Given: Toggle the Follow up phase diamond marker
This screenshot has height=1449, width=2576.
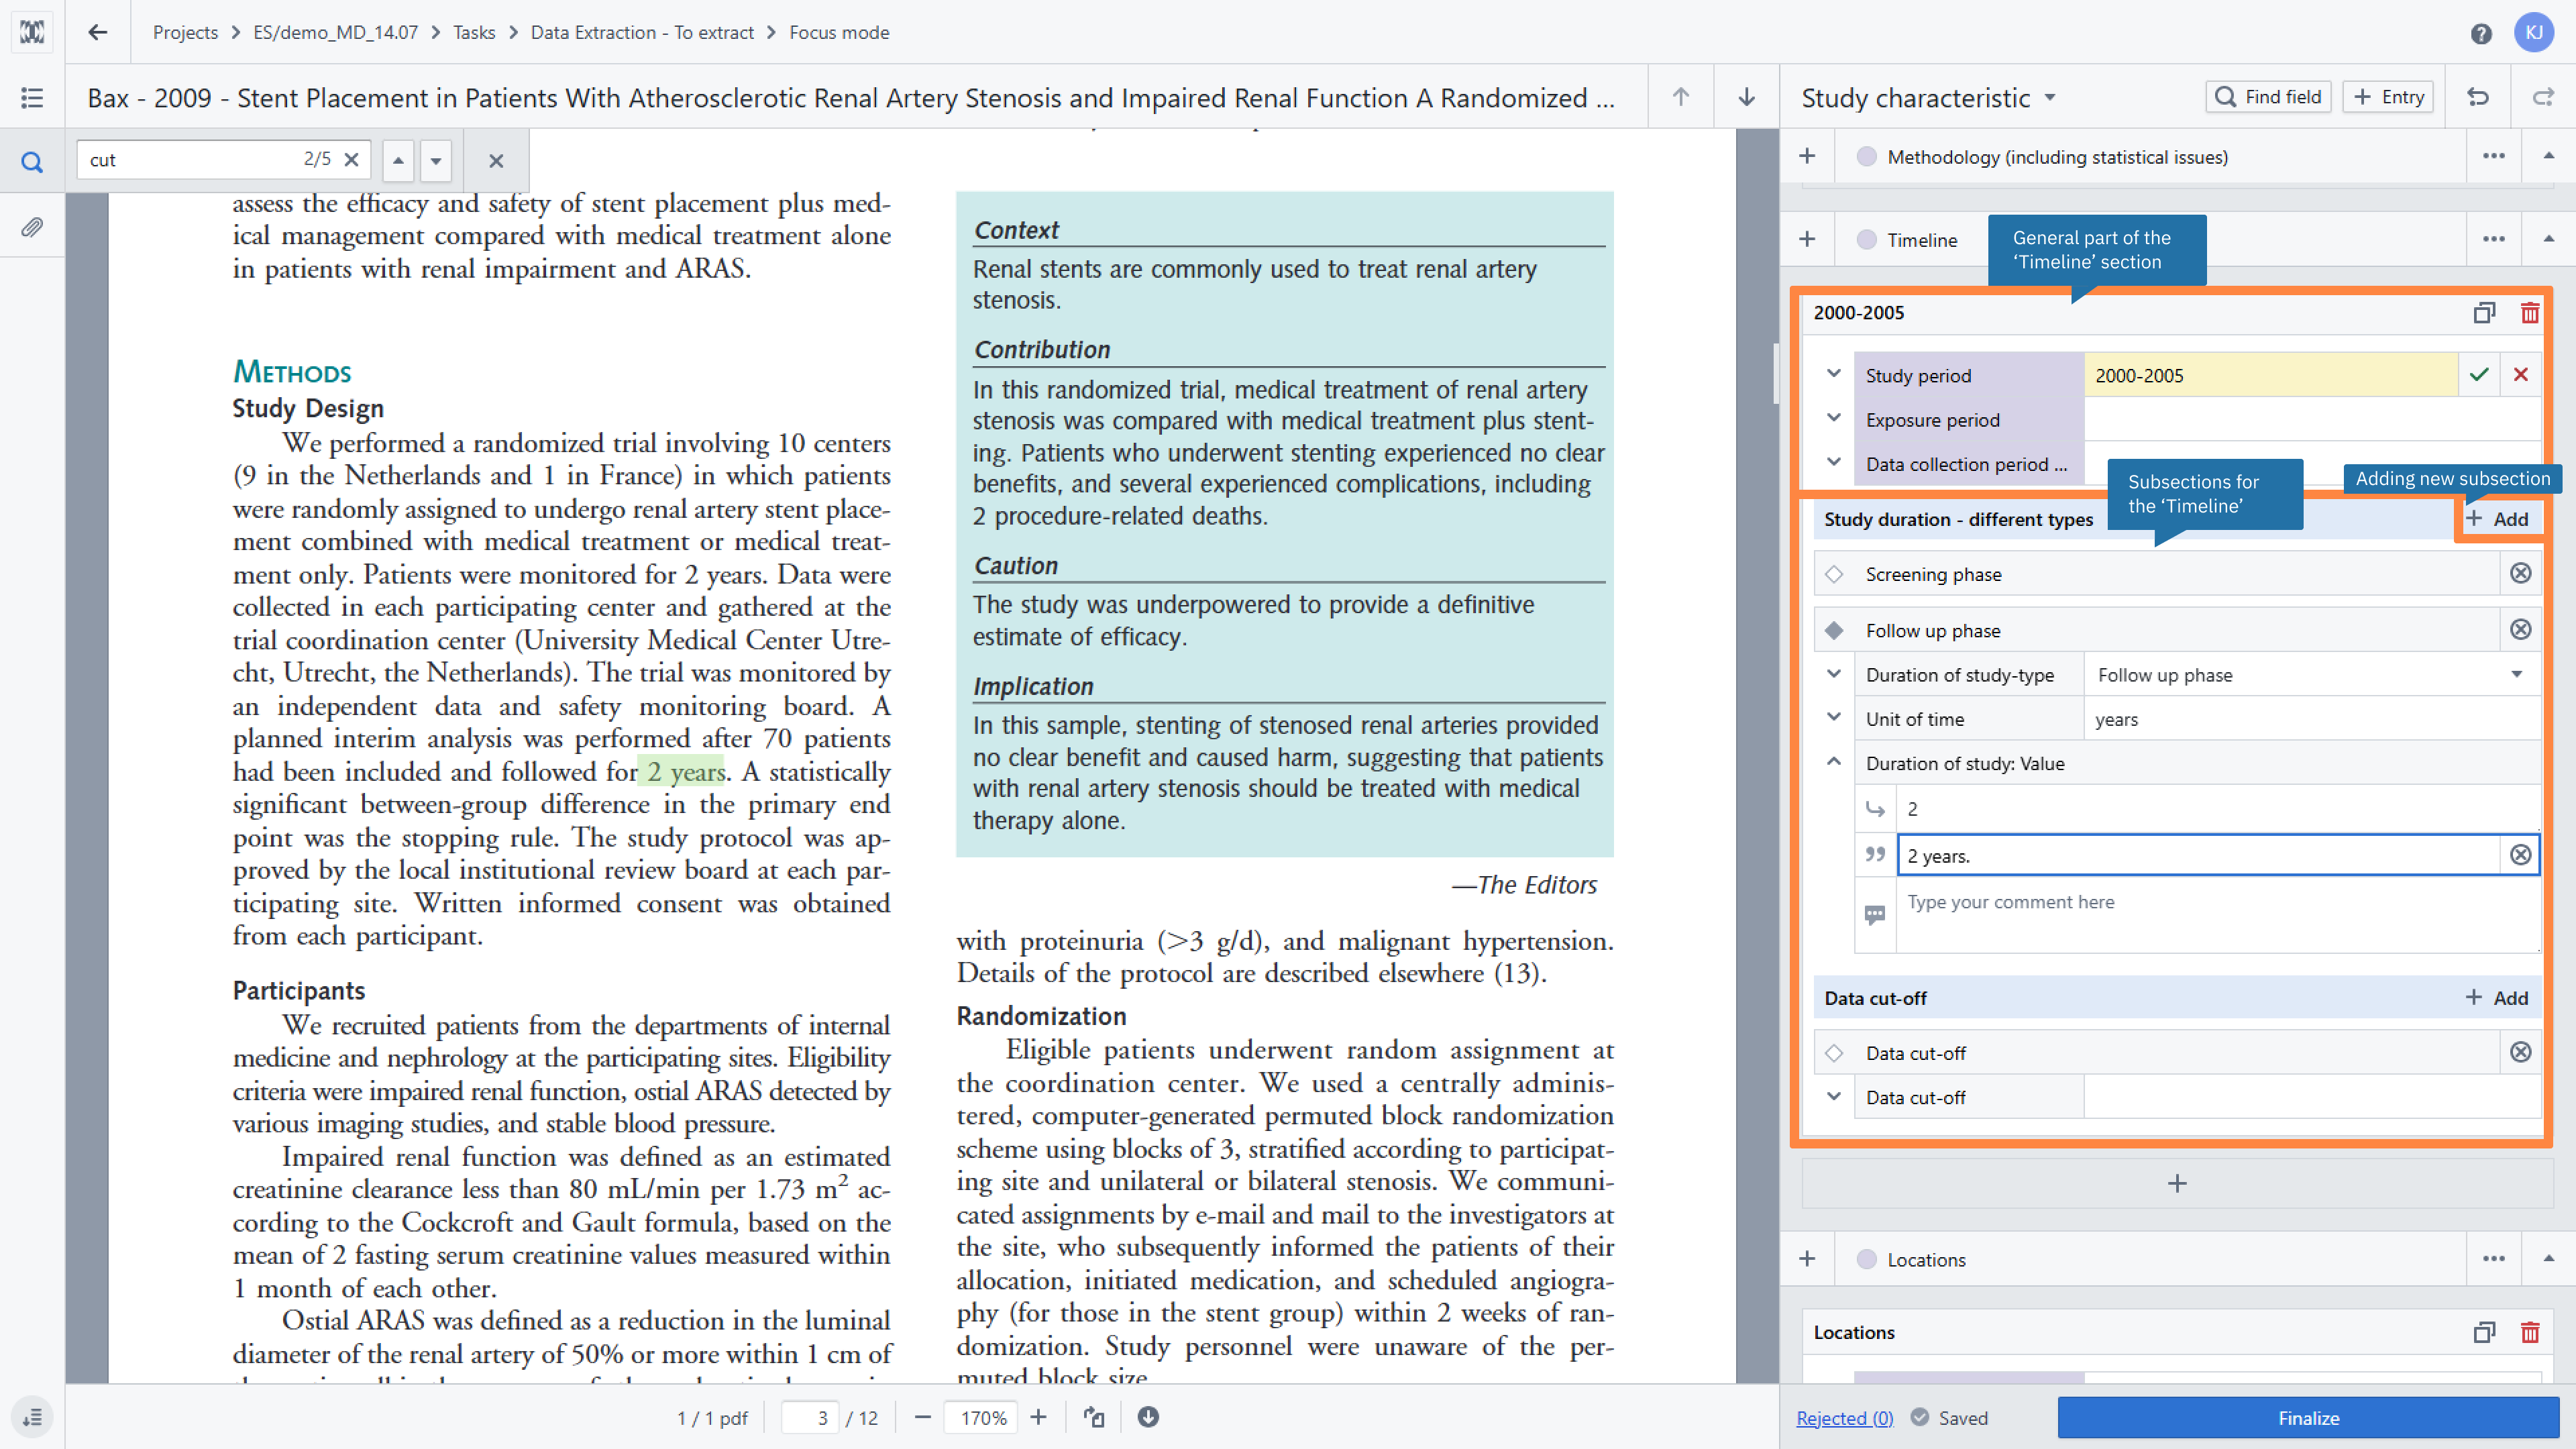Looking at the screenshot, I should (x=1834, y=630).
